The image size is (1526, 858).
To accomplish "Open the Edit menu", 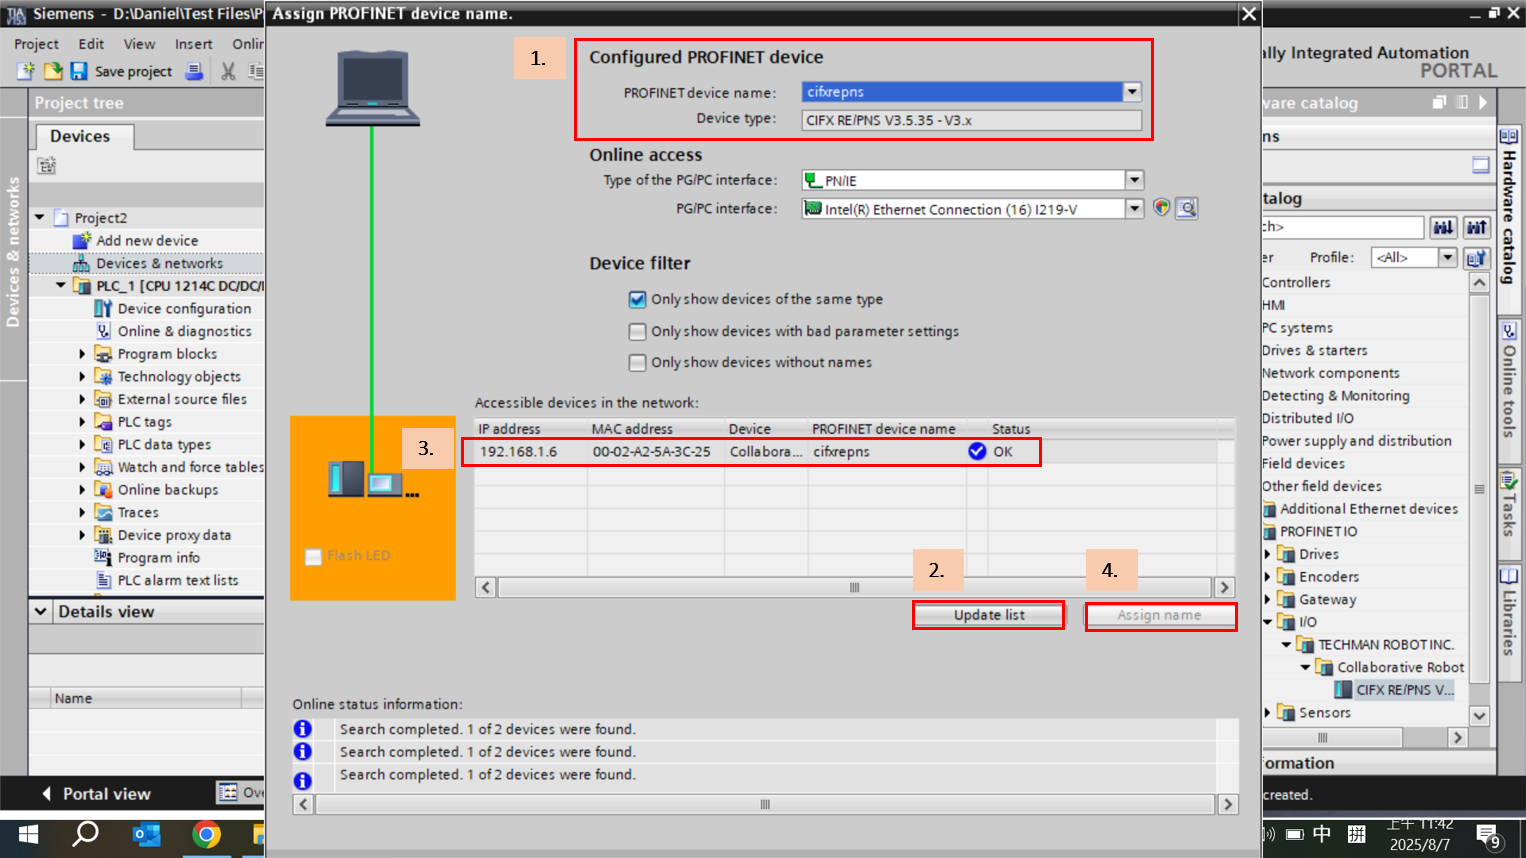I will tap(91, 44).
